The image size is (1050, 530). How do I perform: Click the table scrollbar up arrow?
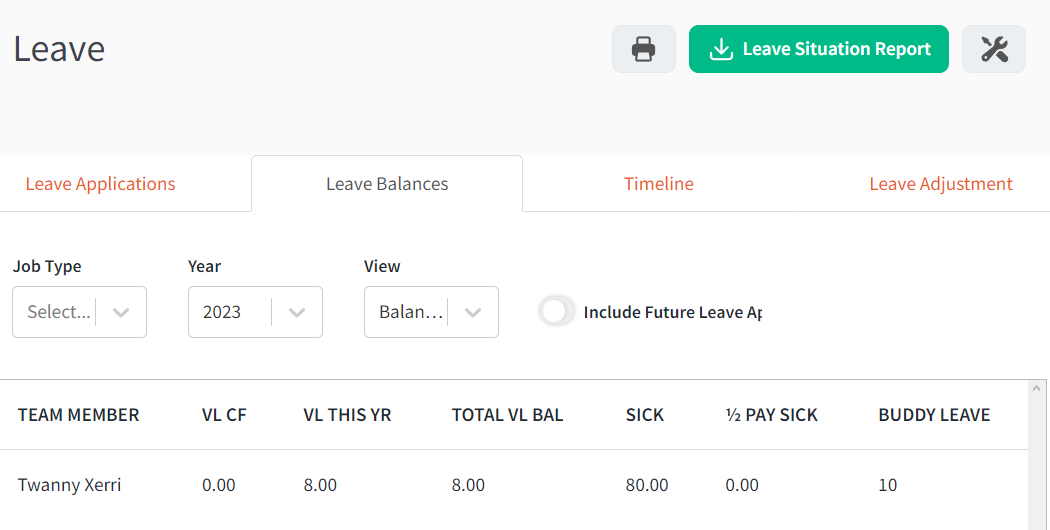click(1036, 388)
